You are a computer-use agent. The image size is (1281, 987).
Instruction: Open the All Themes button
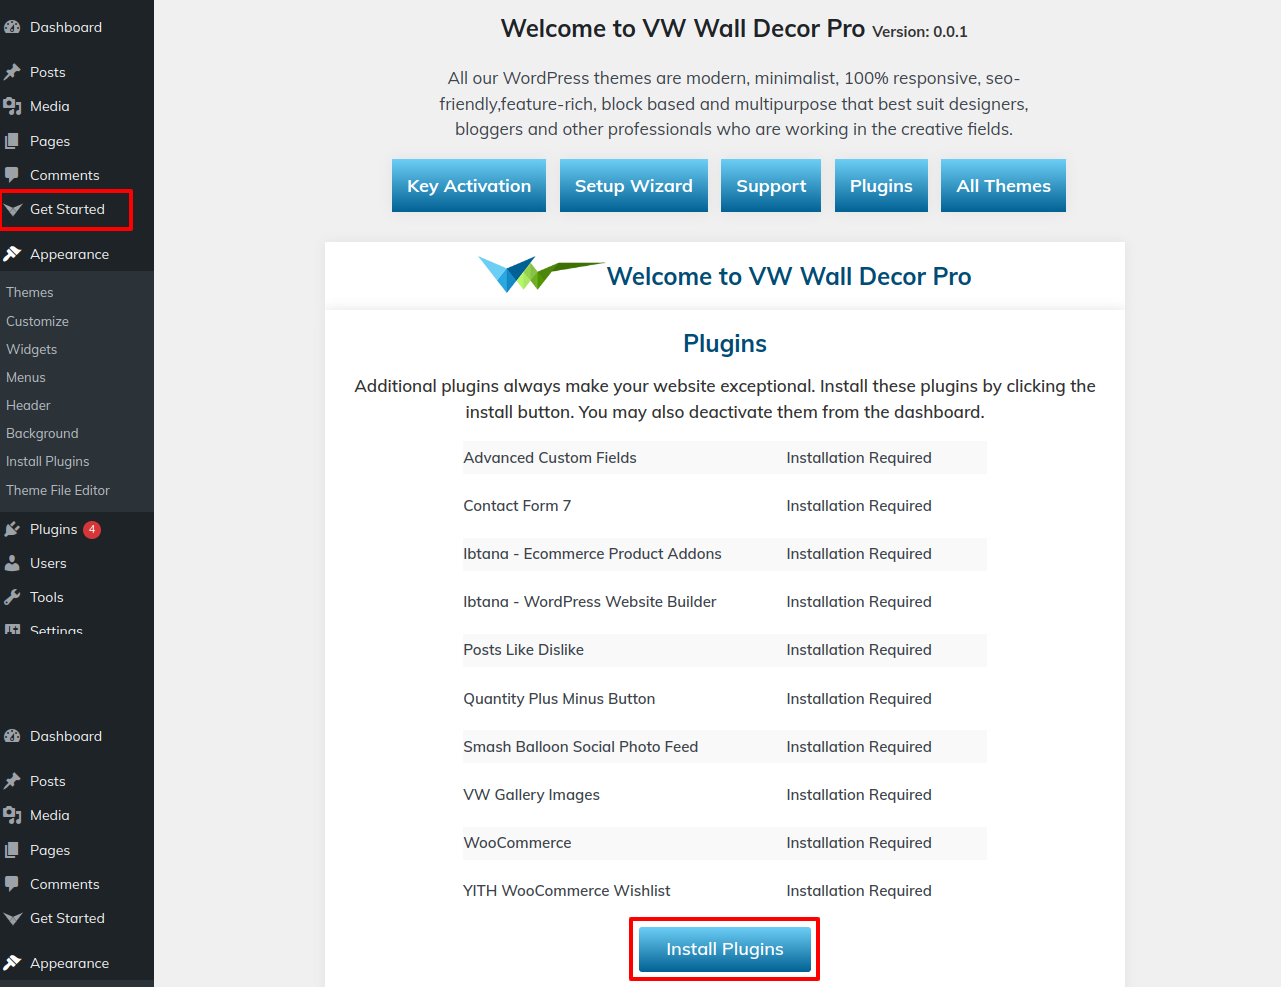coord(1003,186)
